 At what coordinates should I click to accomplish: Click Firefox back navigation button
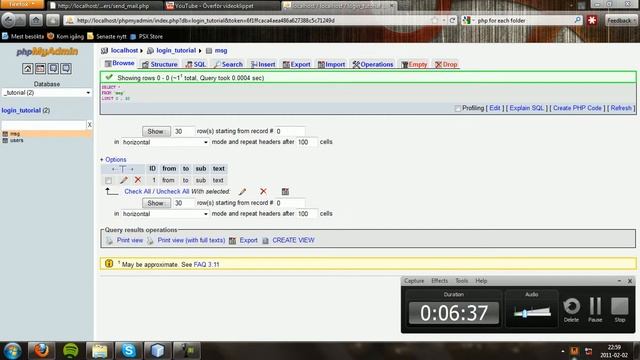pos(9,20)
